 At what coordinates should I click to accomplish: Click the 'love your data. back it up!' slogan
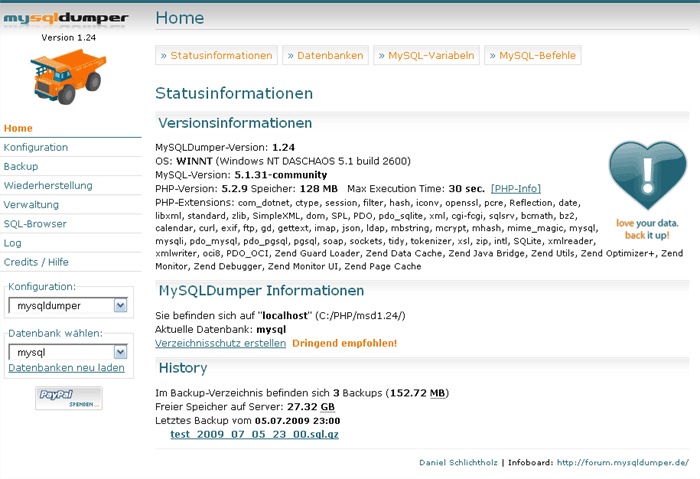pos(647,229)
